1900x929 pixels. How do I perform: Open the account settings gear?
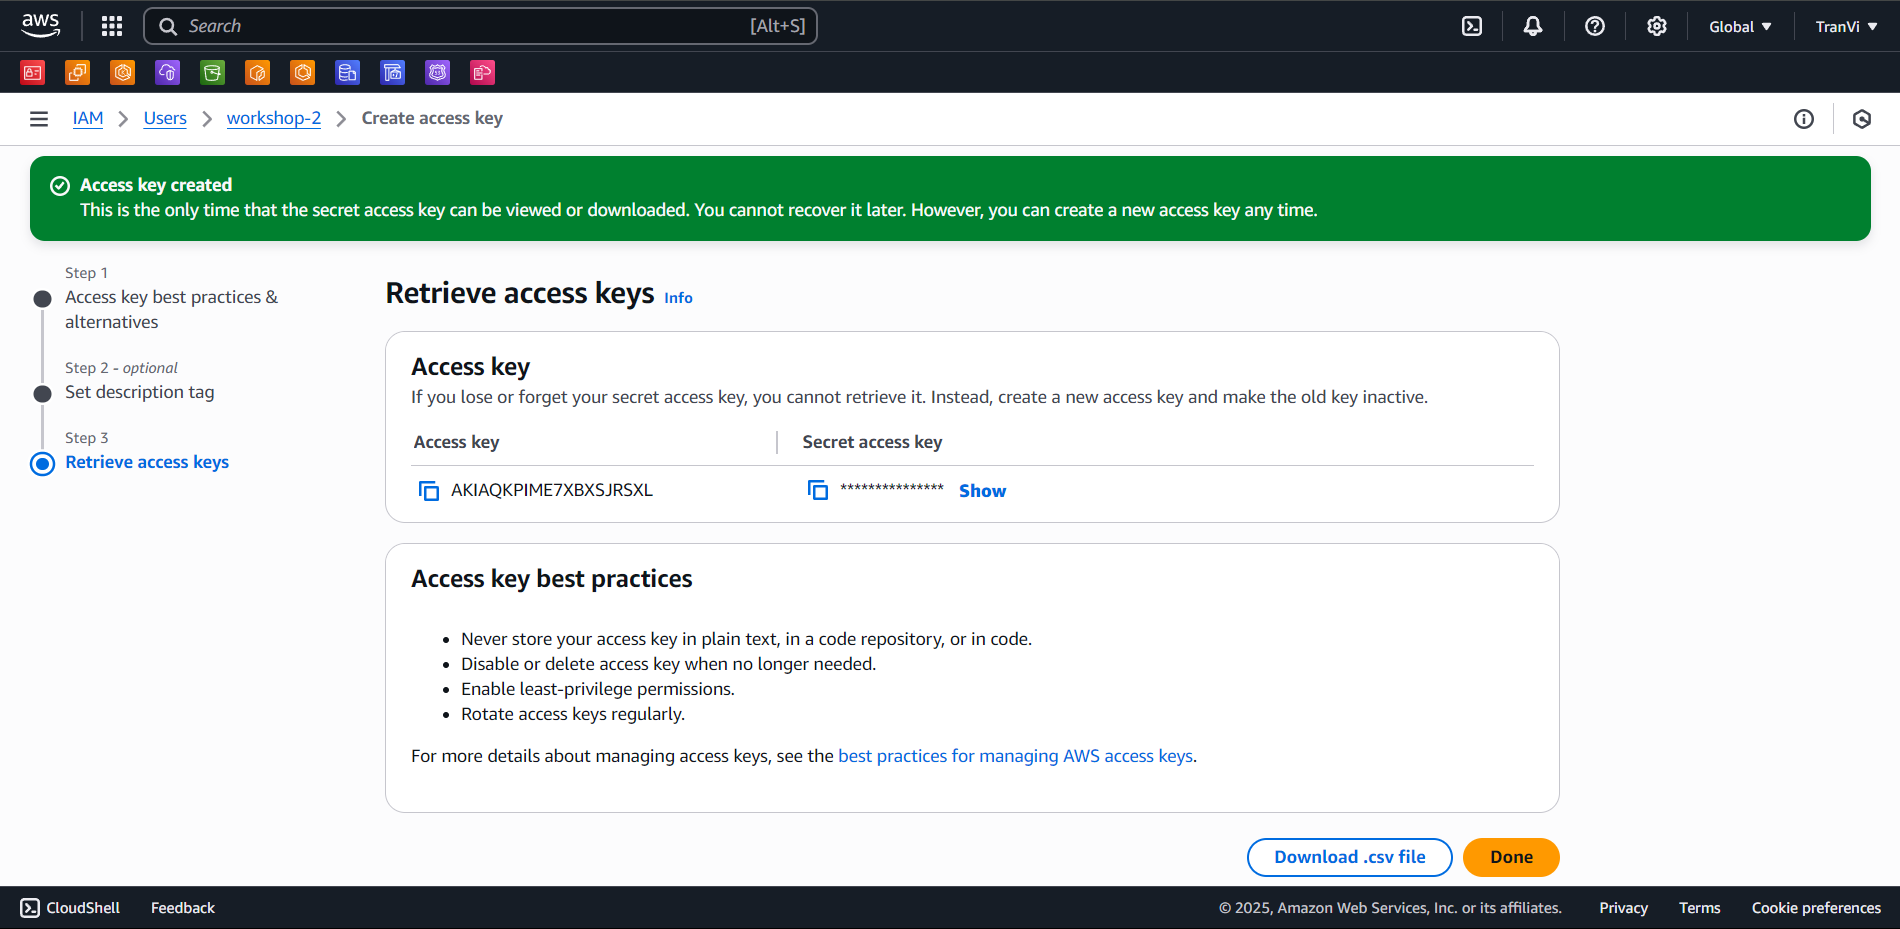[1655, 25]
